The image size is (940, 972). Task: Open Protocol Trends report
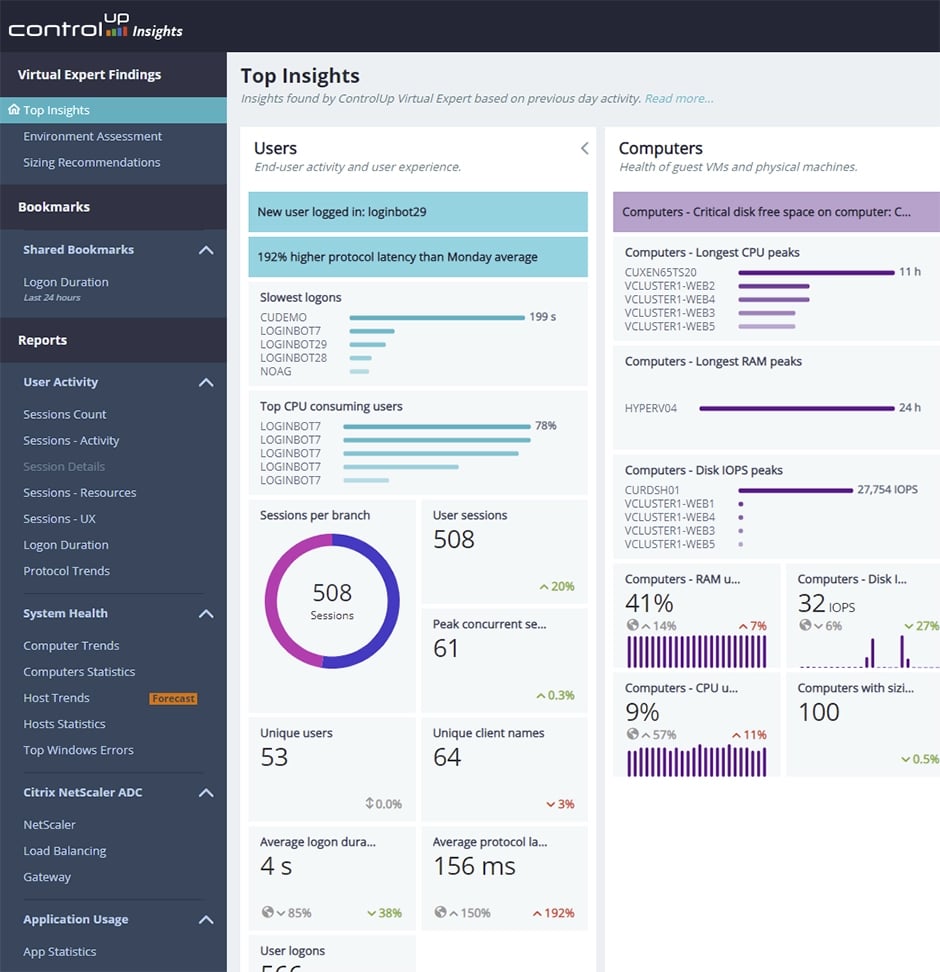click(66, 571)
